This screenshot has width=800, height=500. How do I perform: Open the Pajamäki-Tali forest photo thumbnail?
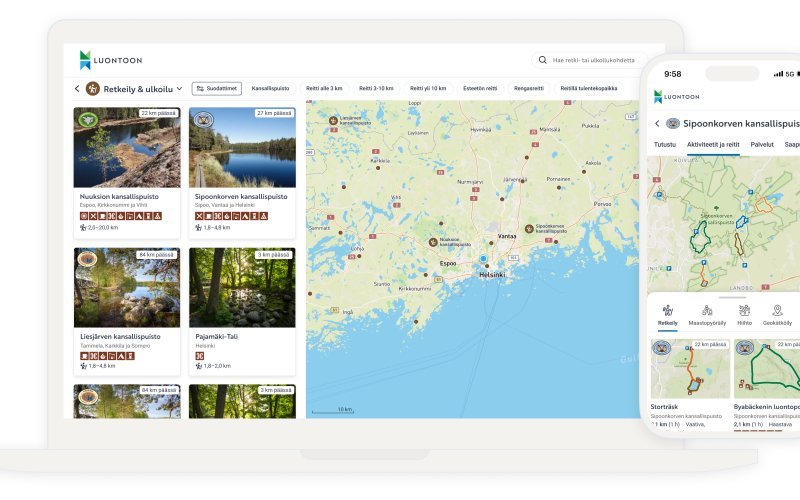[241, 289]
